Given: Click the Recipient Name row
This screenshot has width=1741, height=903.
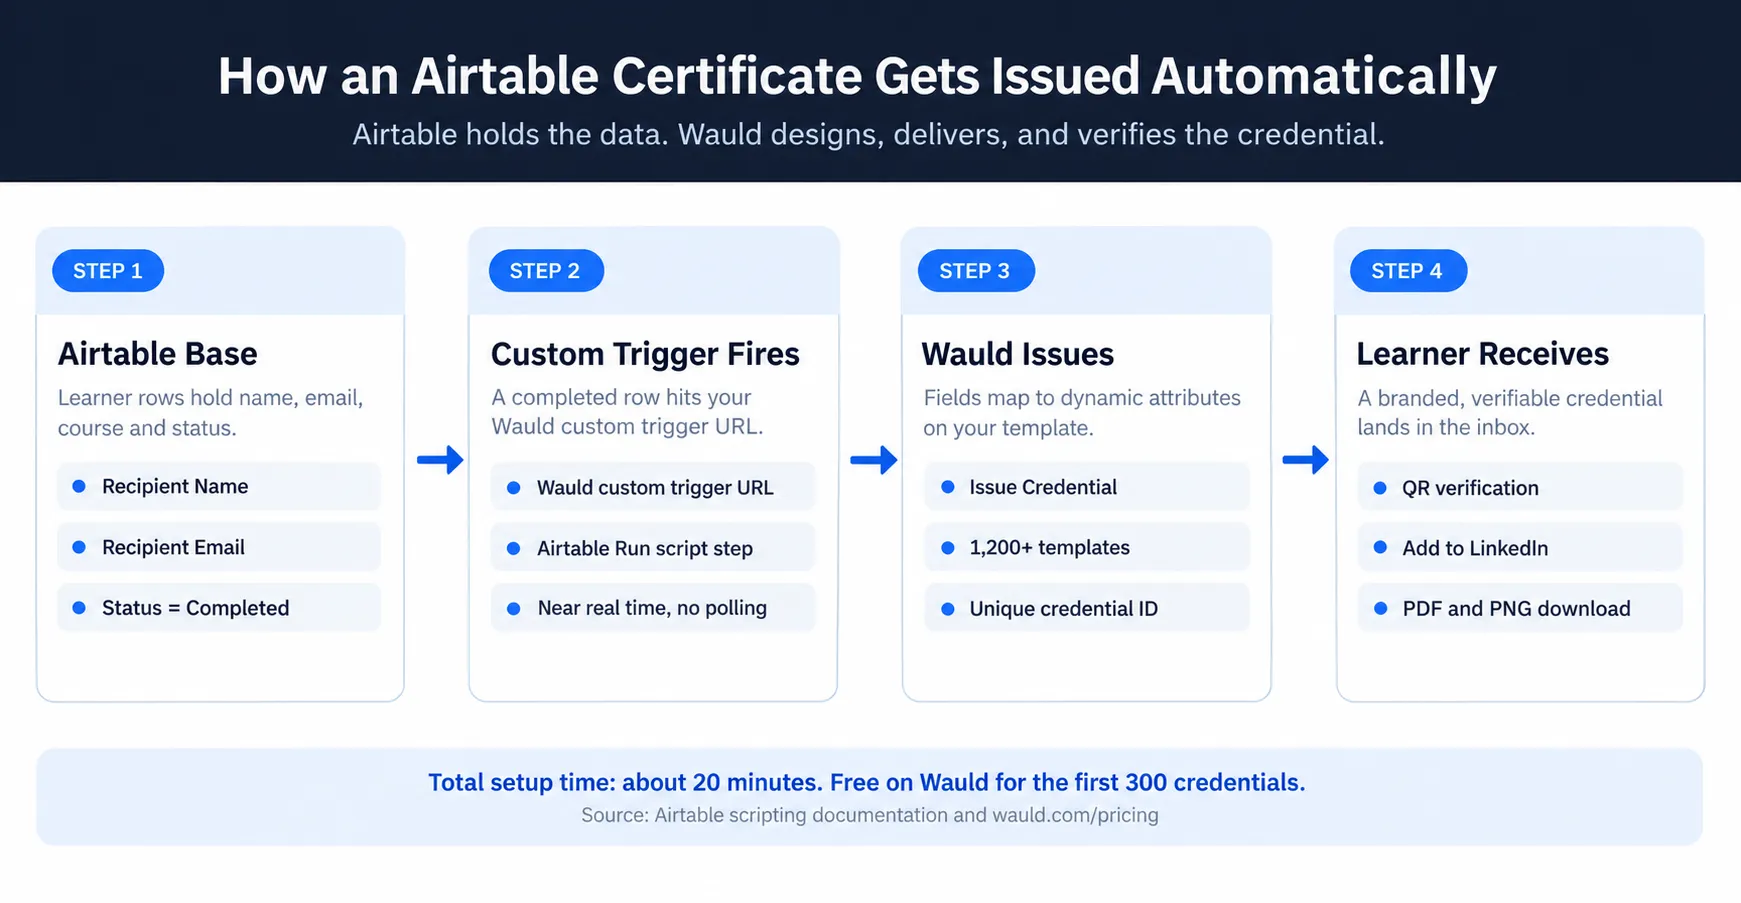Looking at the screenshot, I should click(219, 487).
